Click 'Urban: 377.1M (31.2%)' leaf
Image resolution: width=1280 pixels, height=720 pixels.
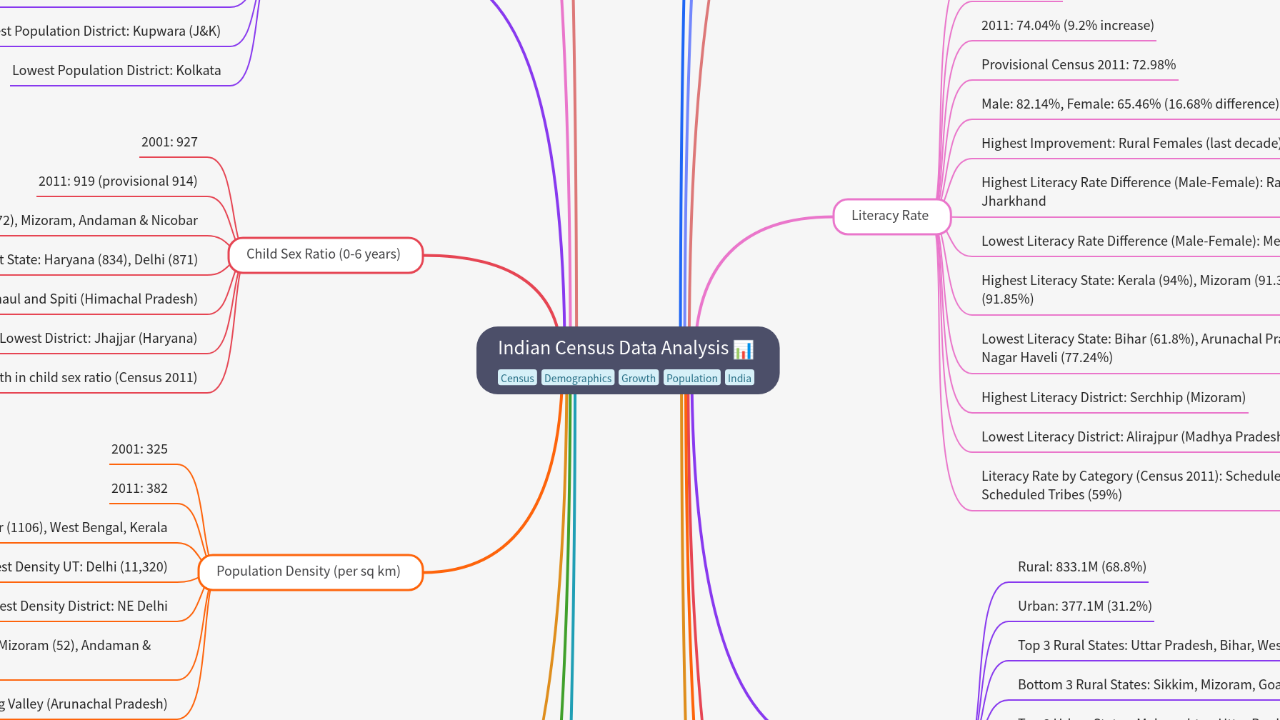click(1085, 605)
